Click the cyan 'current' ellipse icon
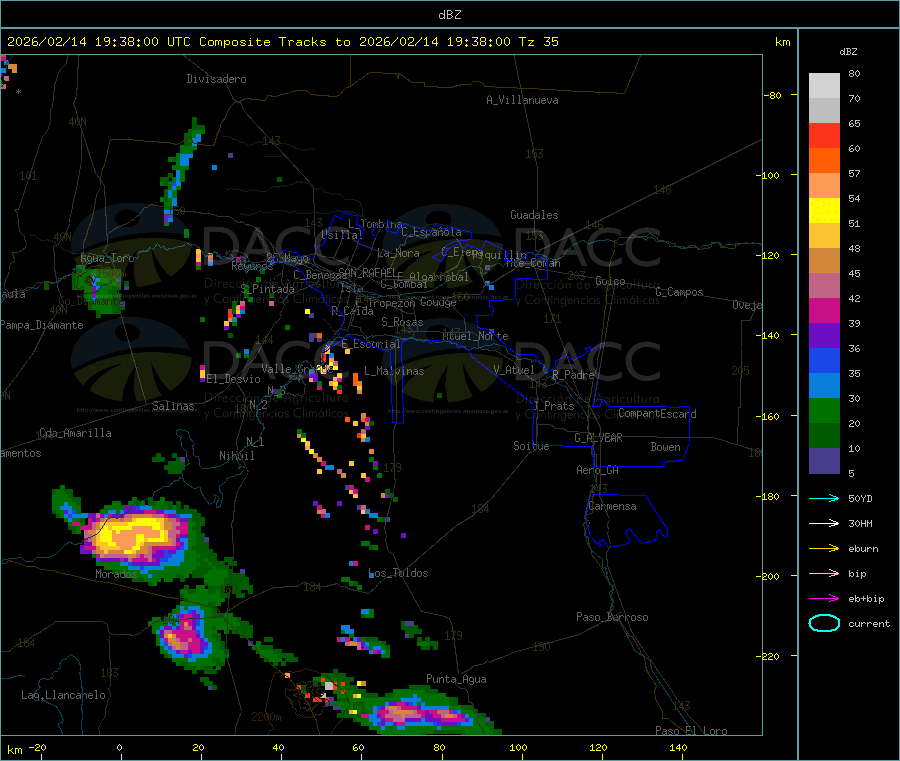Viewport: 900px width, 761px height. (824, 623)
